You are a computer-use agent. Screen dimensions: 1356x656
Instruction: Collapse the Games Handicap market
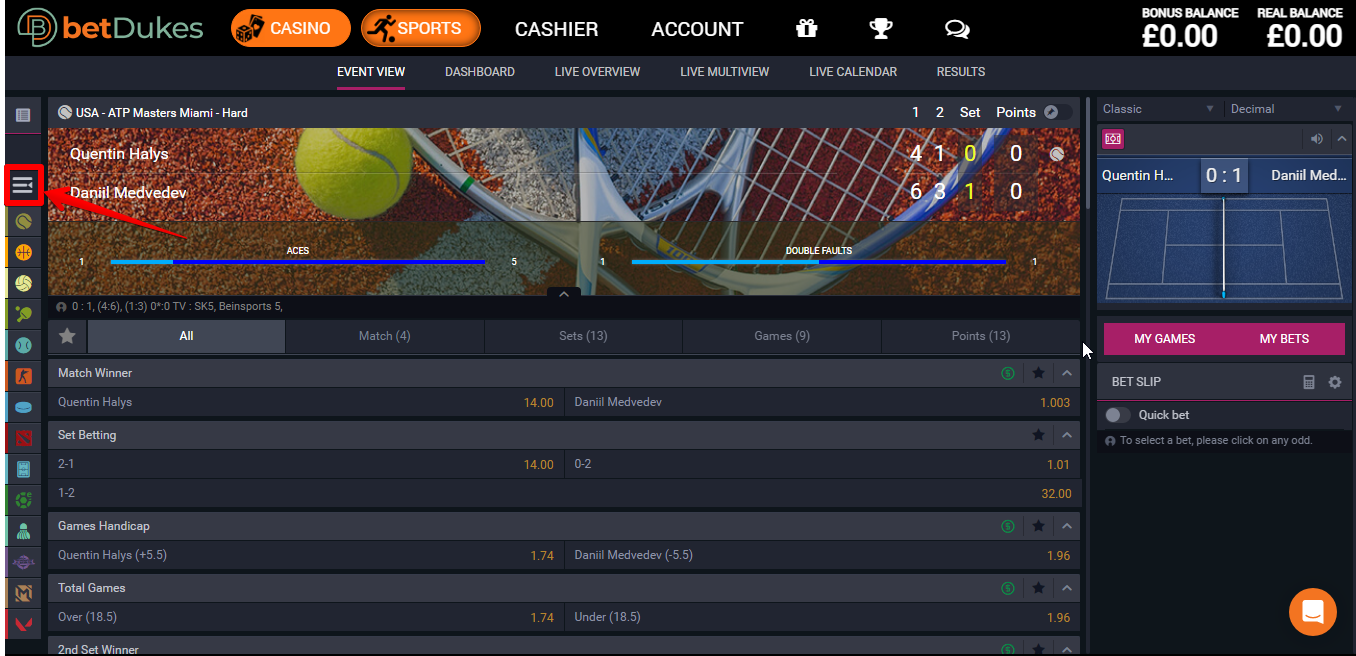pos(1066,526)
